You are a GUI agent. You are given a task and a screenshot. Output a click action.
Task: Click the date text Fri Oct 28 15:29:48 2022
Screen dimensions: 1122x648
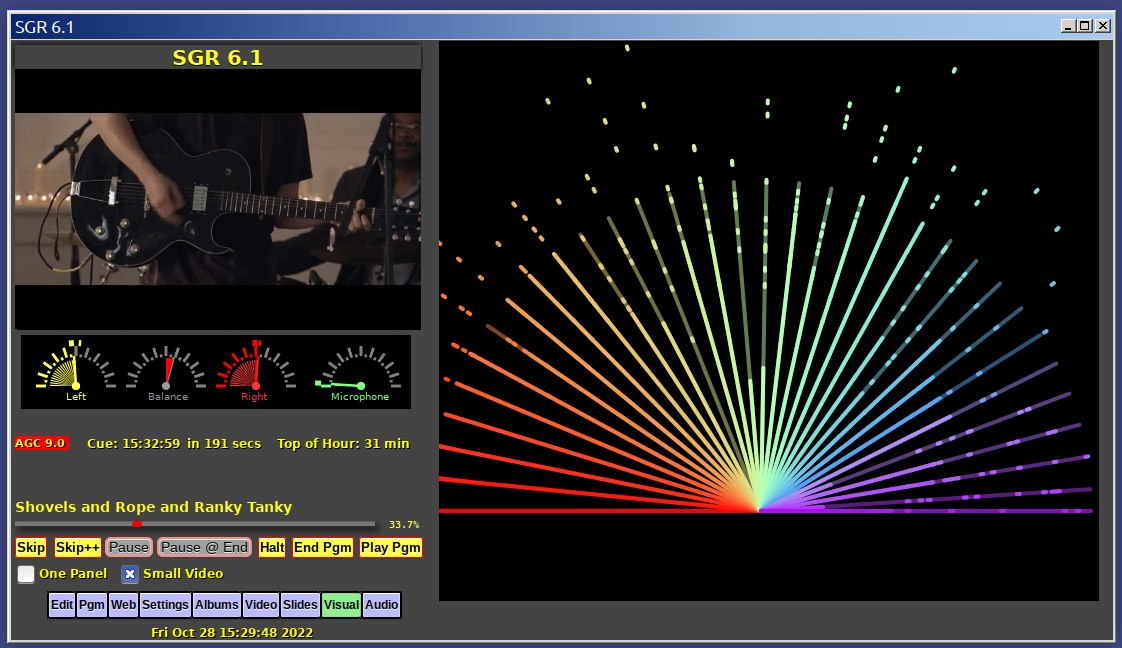pyautogui.click(x=232, y=632)
